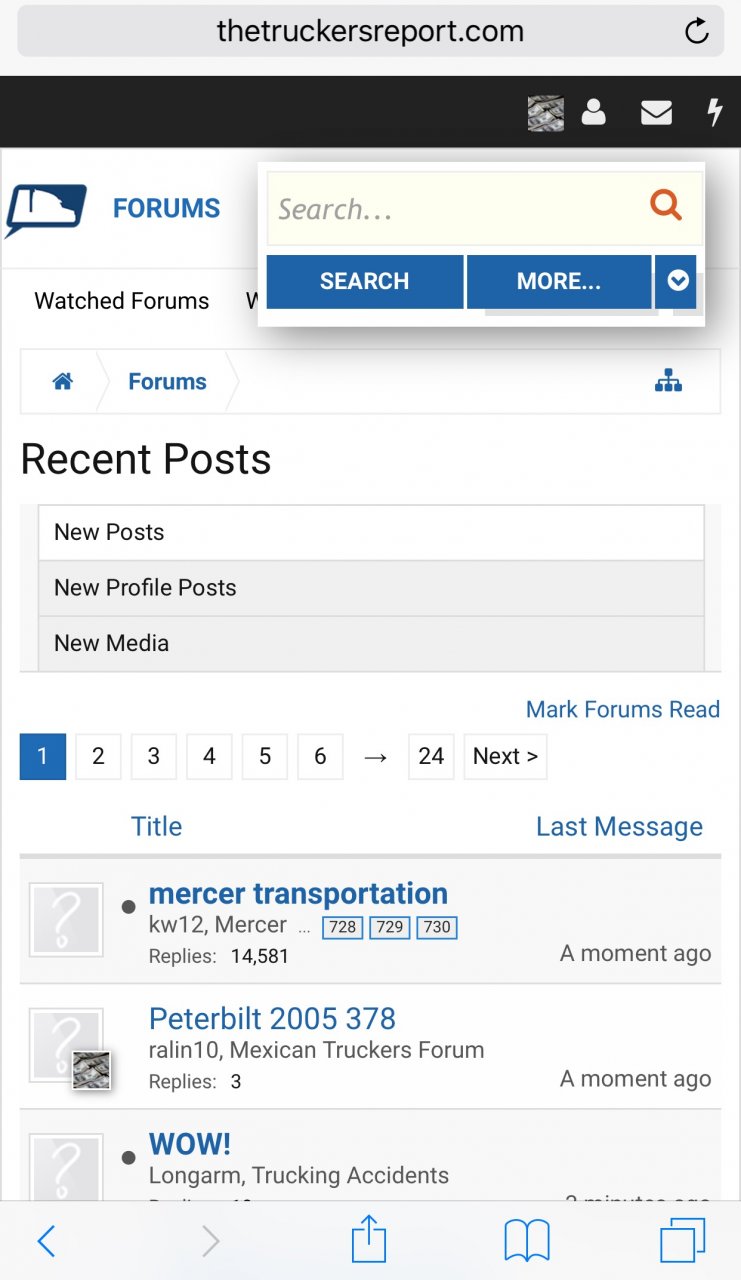Screen dimensions: 741x1280
Task: Go to page 24 of results
Action: click(431, 756)
